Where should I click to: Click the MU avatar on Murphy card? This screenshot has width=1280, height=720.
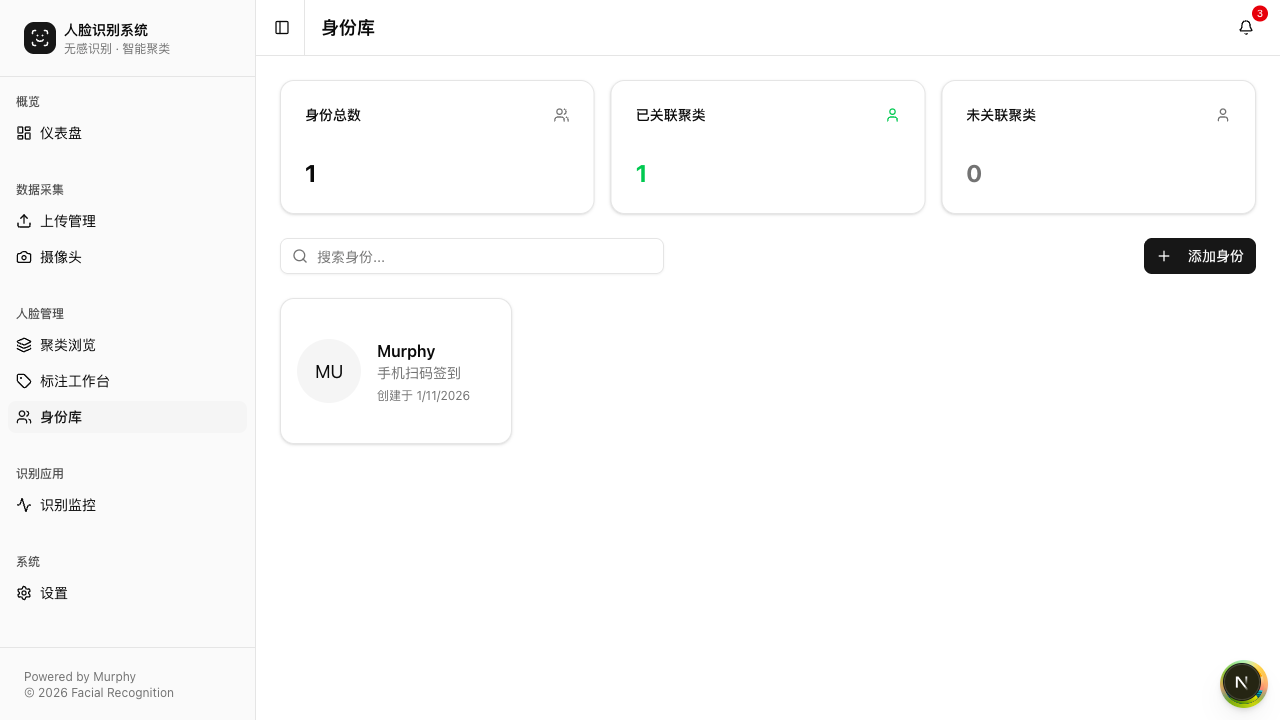[x=329, y=371]
